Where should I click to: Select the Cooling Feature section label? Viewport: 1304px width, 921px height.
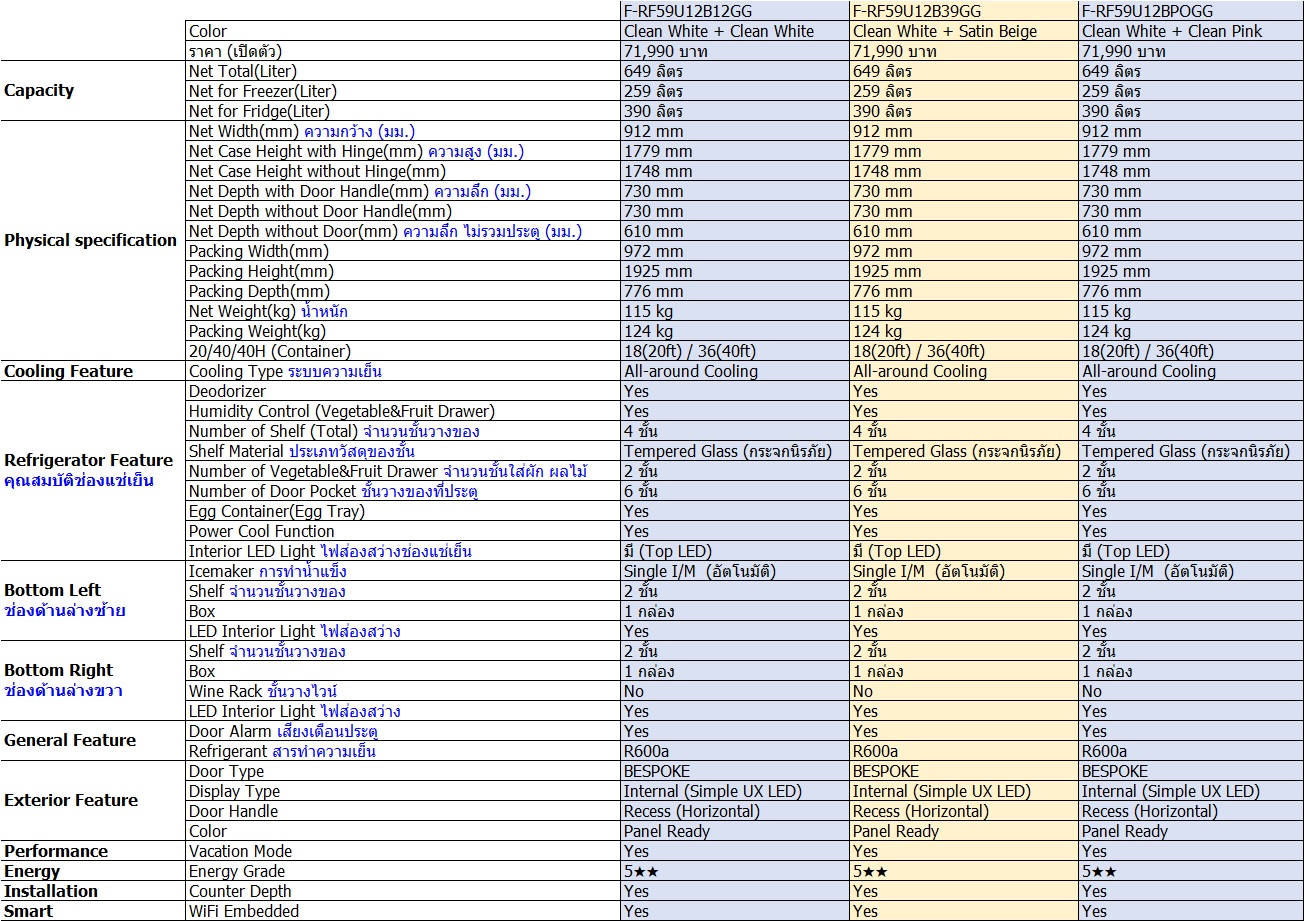68,371
